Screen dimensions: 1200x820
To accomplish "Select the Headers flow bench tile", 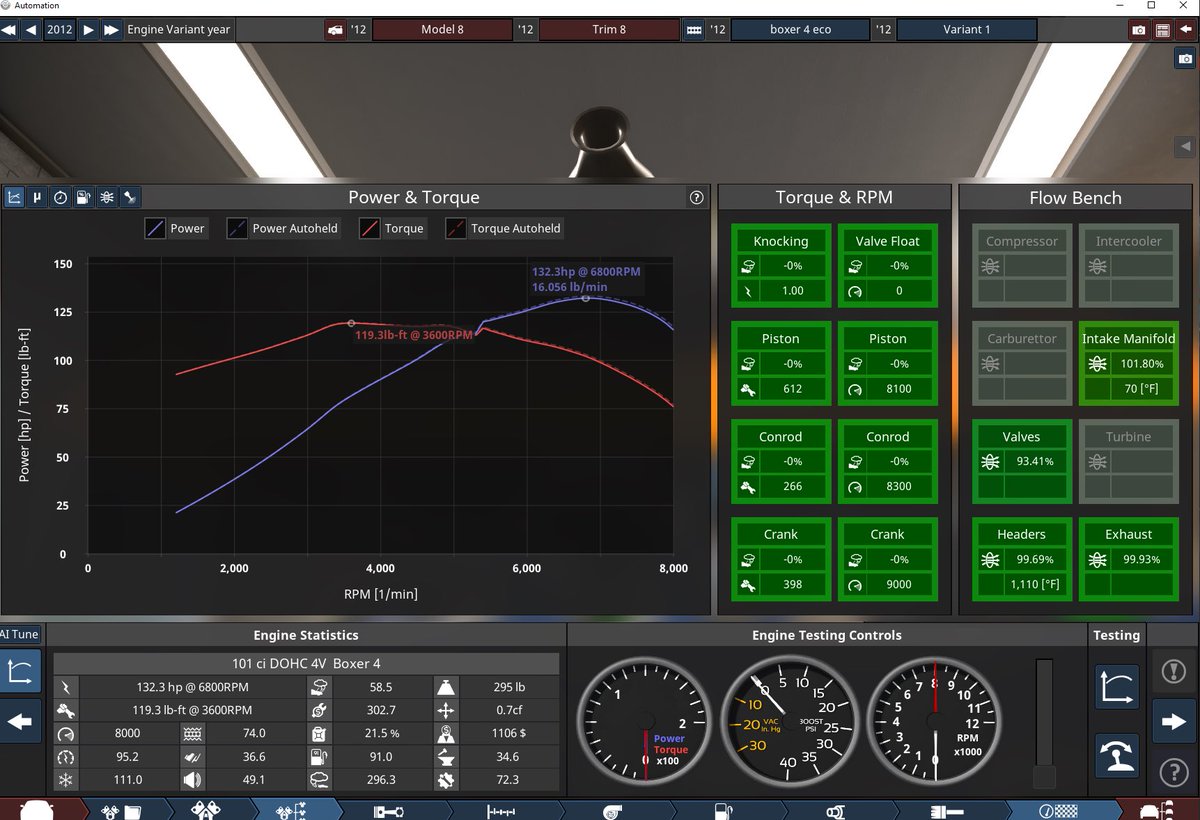I will (x=1021, y=559).
